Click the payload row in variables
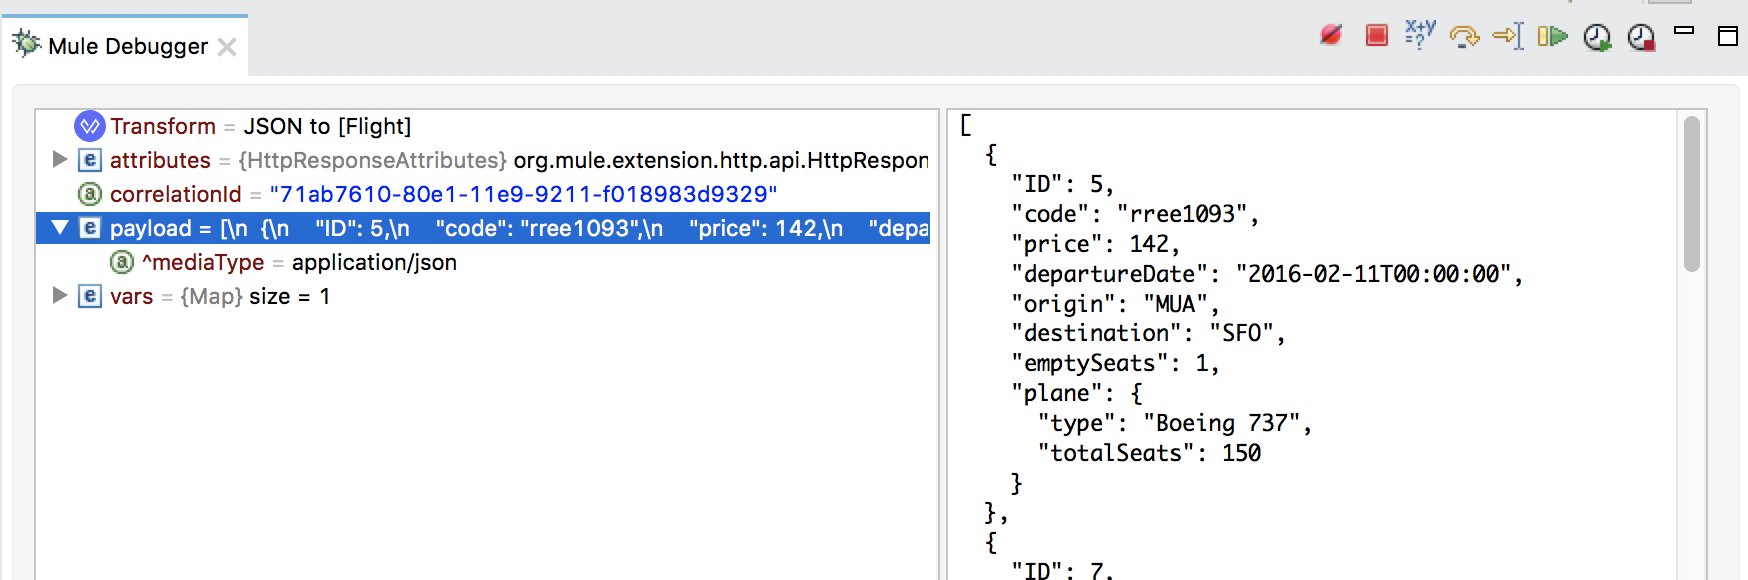The image size is (1748, 580). pos(483,228)
